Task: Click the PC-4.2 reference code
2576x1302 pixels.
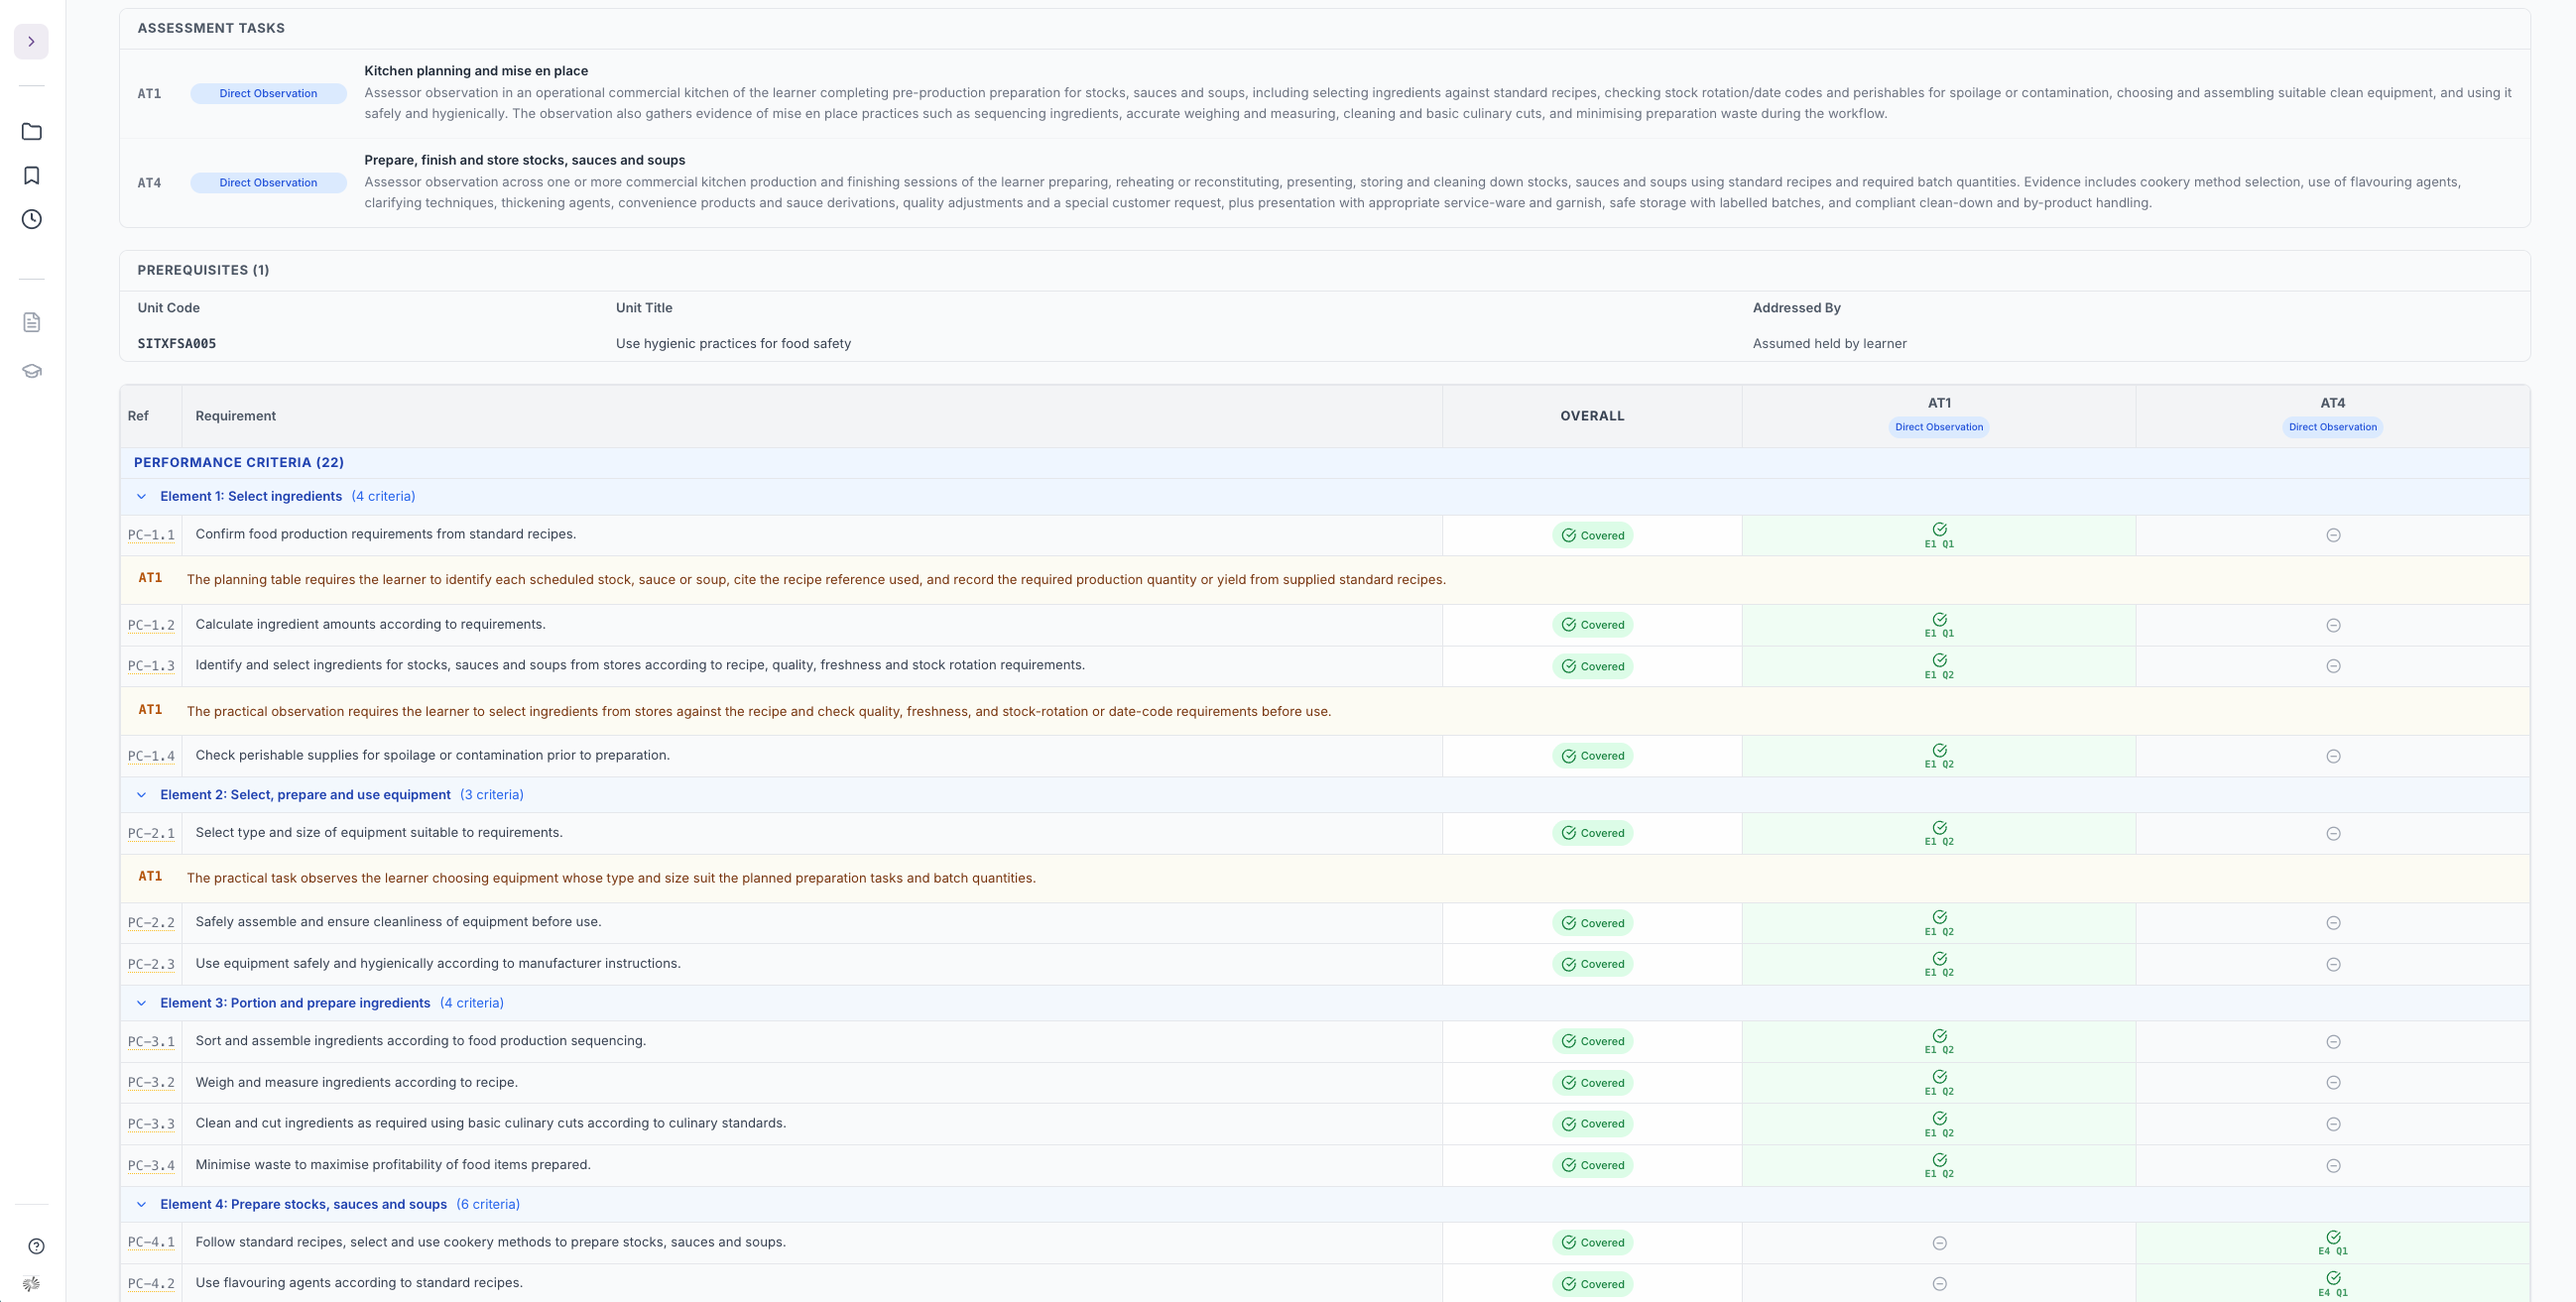Action: (151, 1284)
